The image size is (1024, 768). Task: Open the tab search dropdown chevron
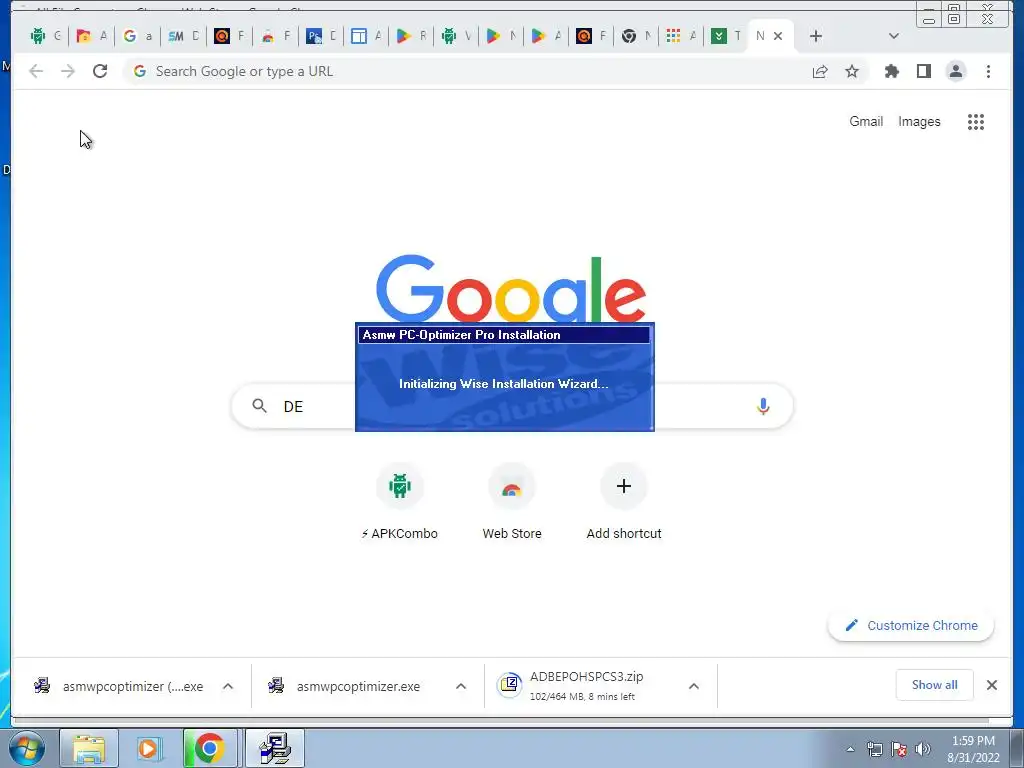[x=894, y=36]
